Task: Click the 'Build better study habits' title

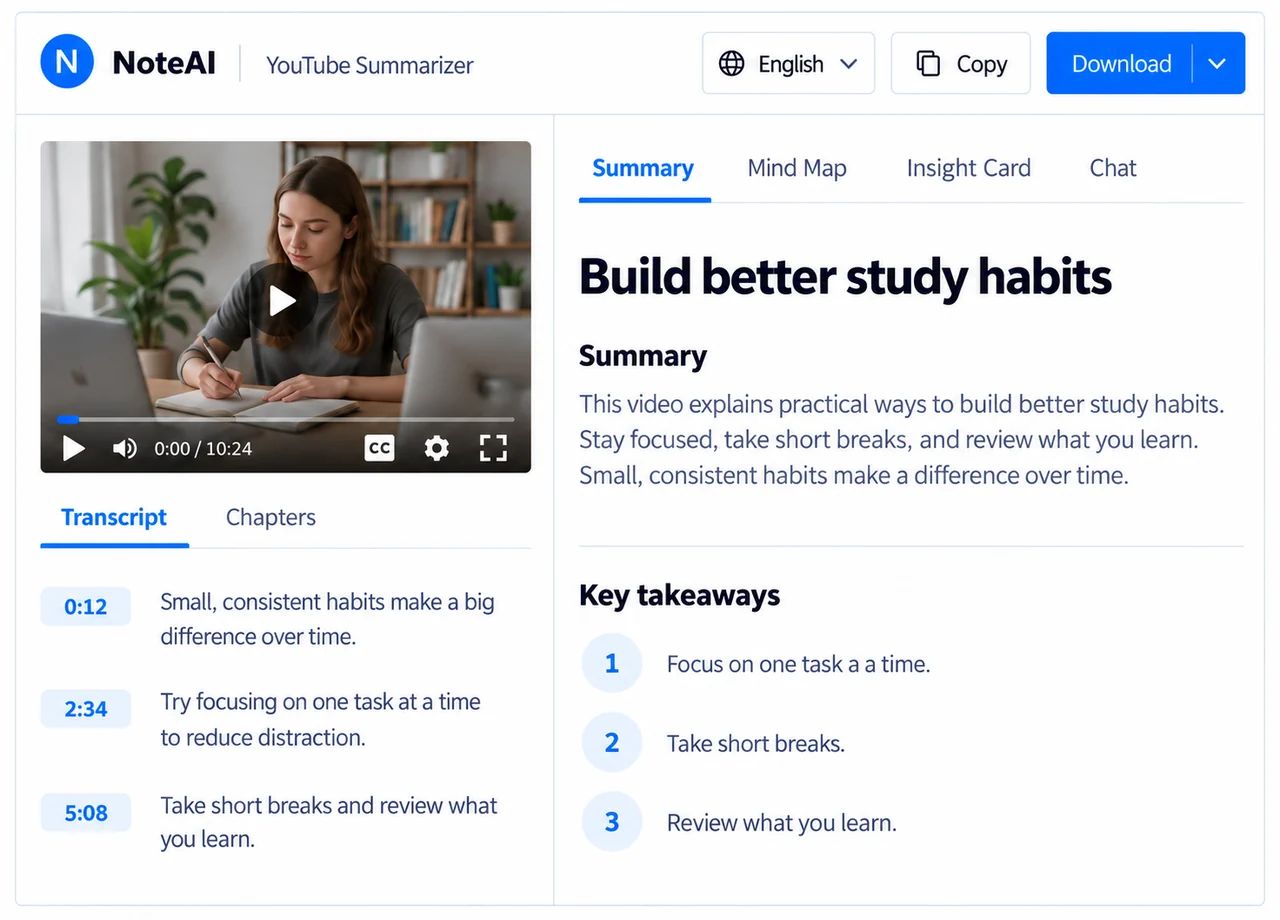Action: (845, 276)
